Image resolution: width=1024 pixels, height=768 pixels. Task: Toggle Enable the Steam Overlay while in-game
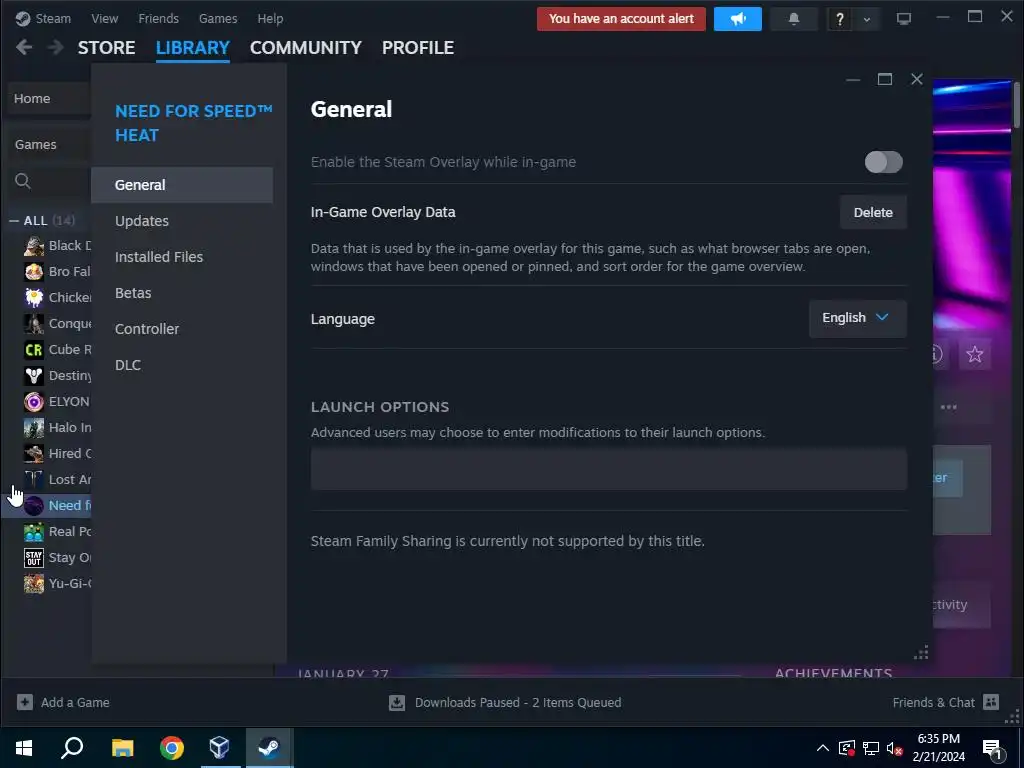click(883, 162)
